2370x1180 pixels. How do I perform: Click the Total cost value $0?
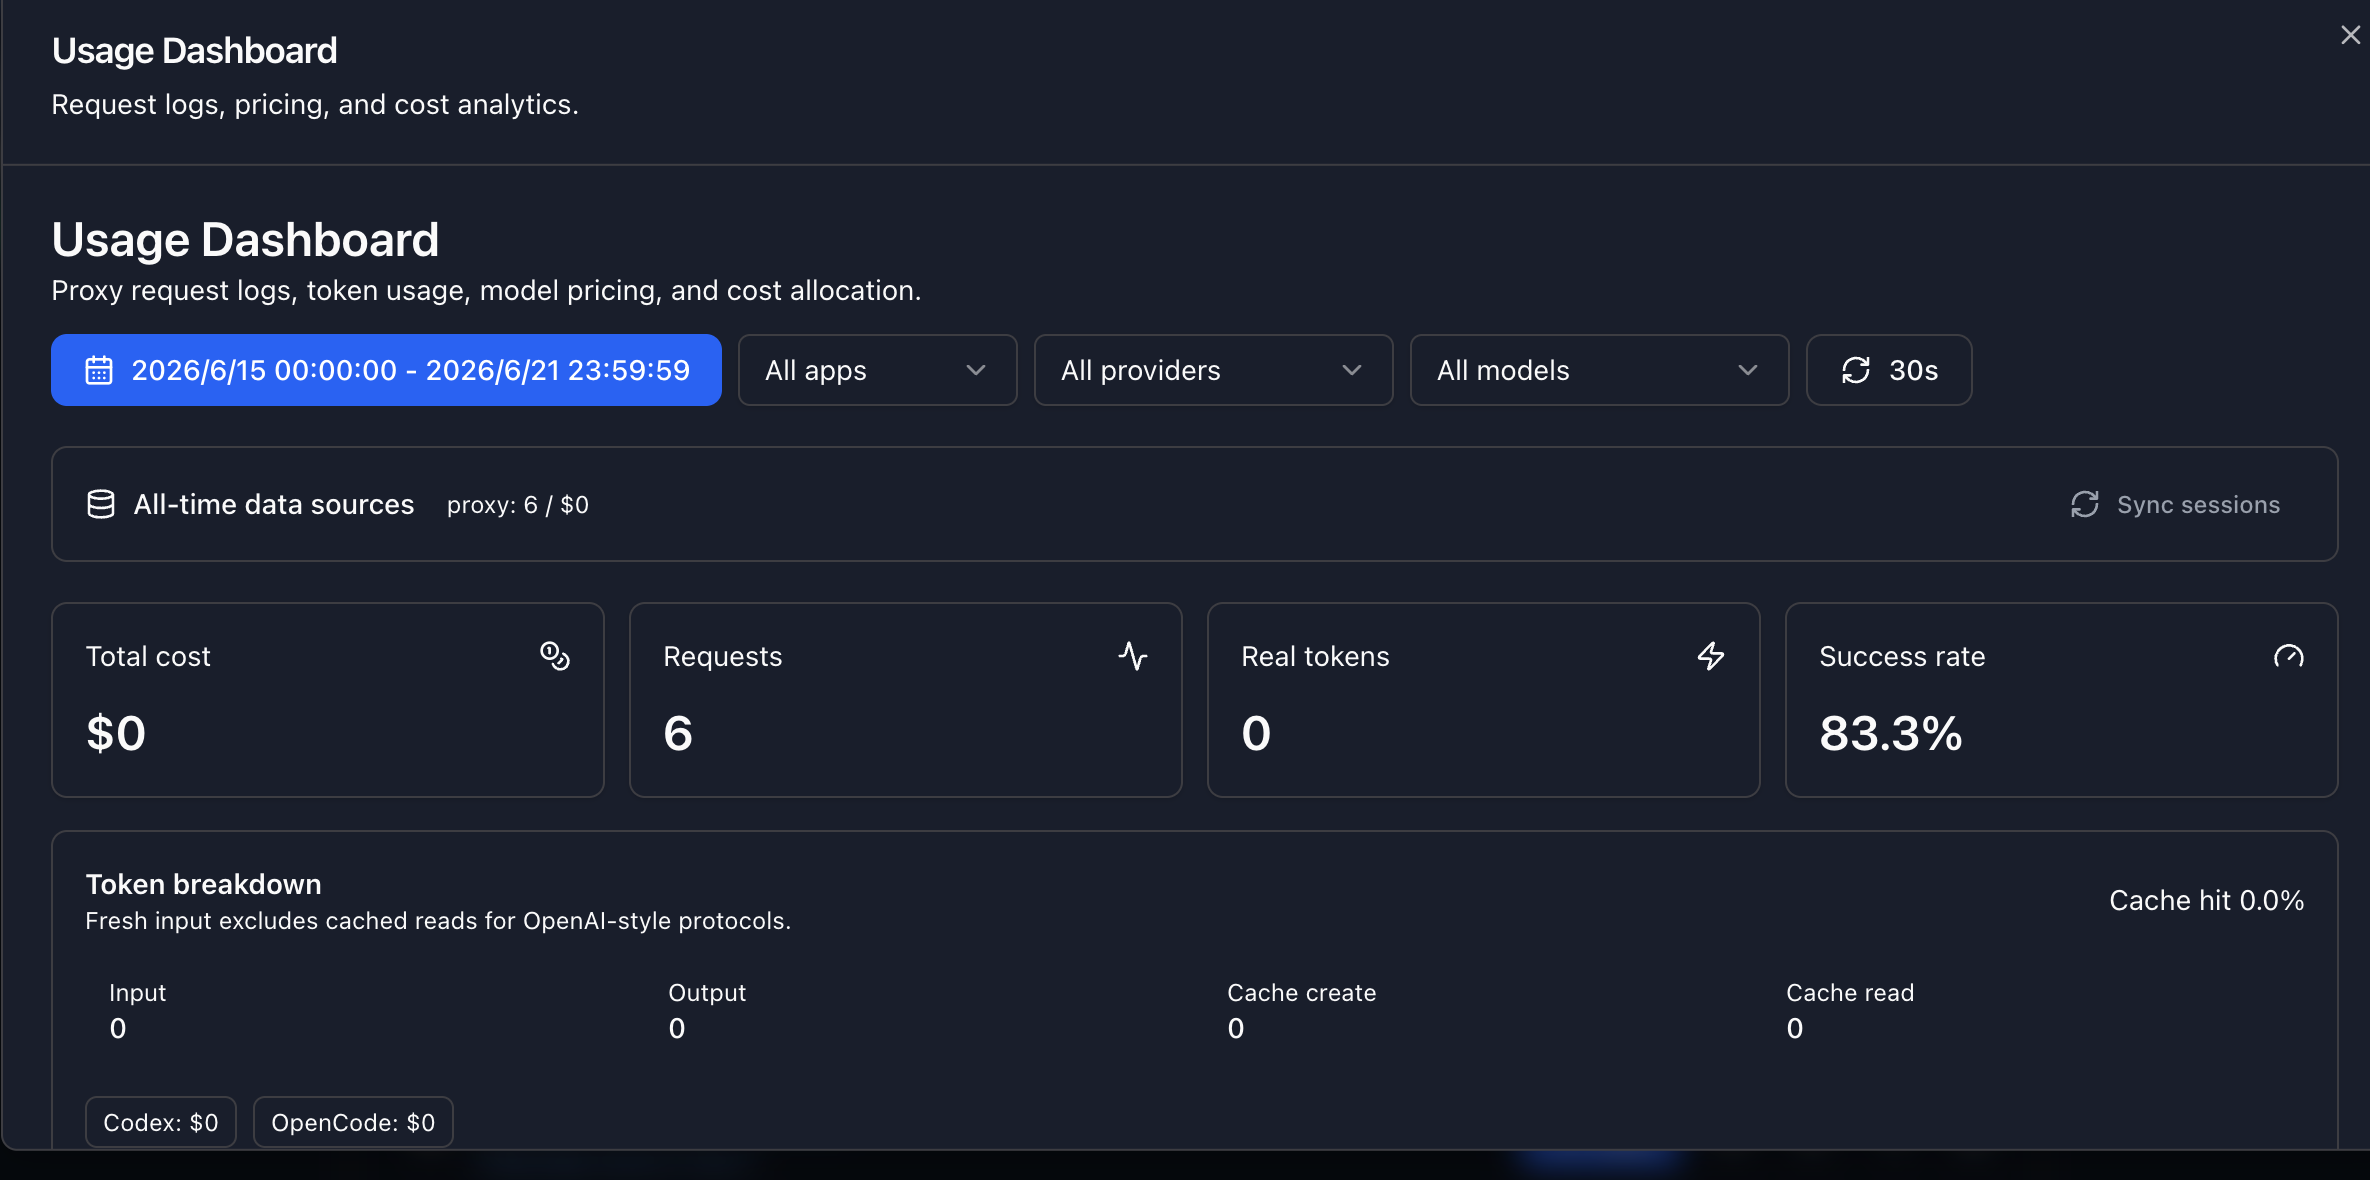[116, 733]
